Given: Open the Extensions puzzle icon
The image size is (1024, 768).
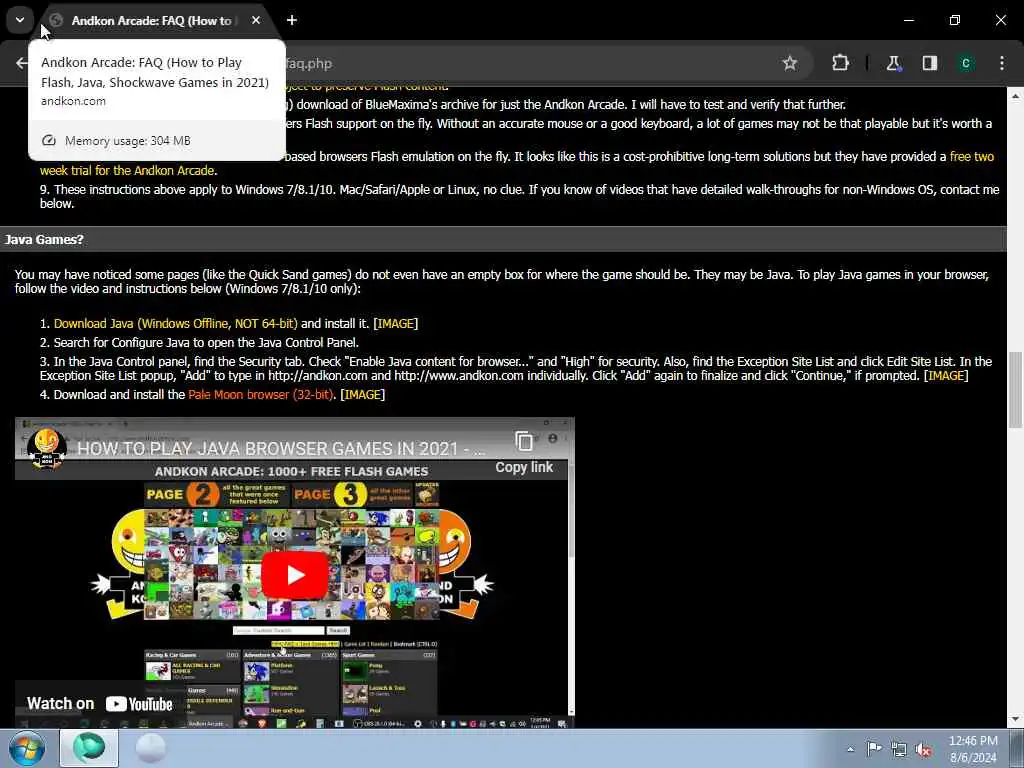Looking at the screenshot, I should (x=840, y=63).
